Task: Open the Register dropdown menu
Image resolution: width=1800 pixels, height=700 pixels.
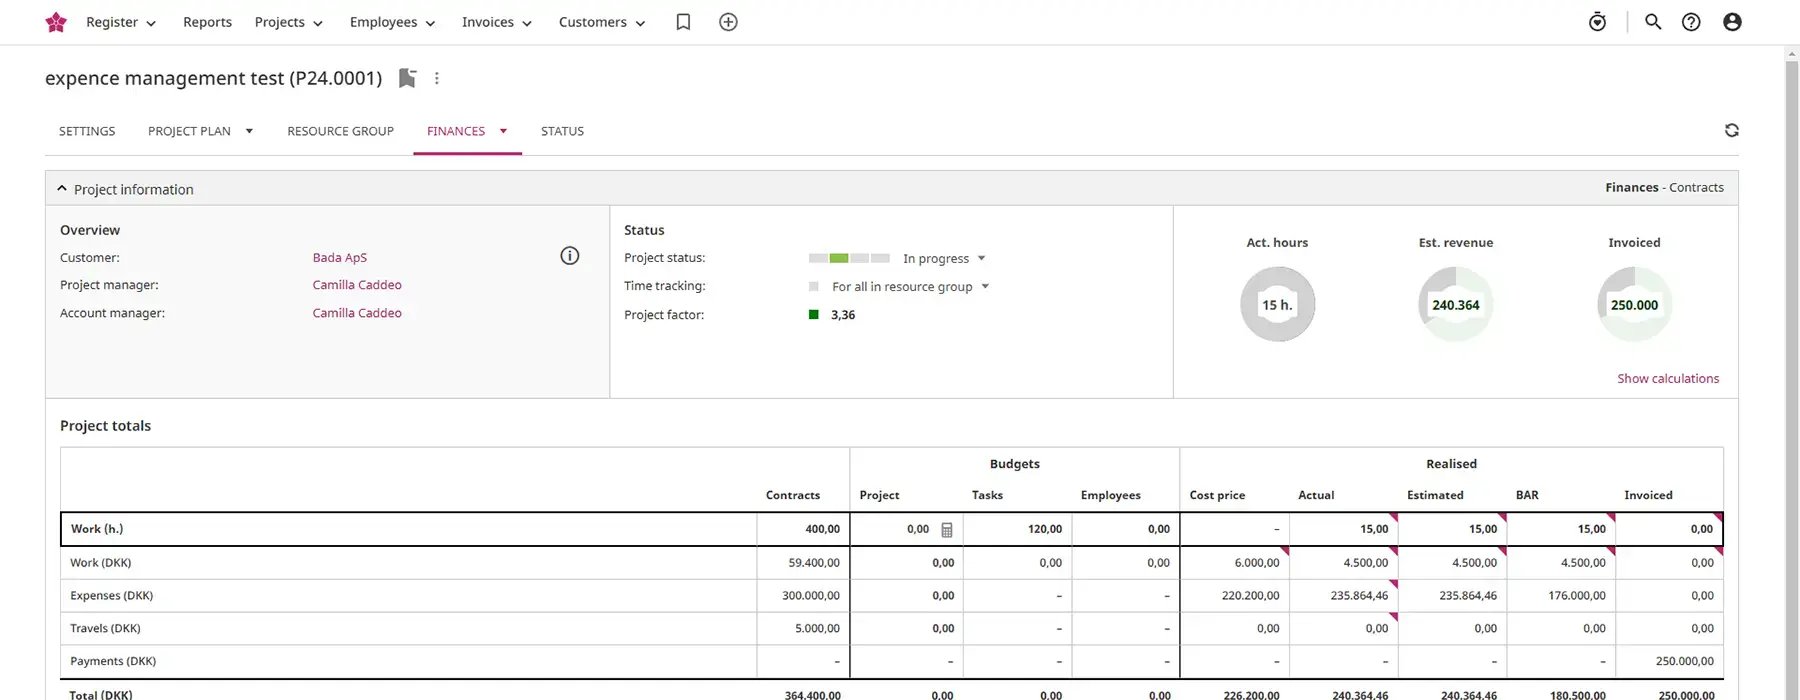Action: click(x=121, y=22)
